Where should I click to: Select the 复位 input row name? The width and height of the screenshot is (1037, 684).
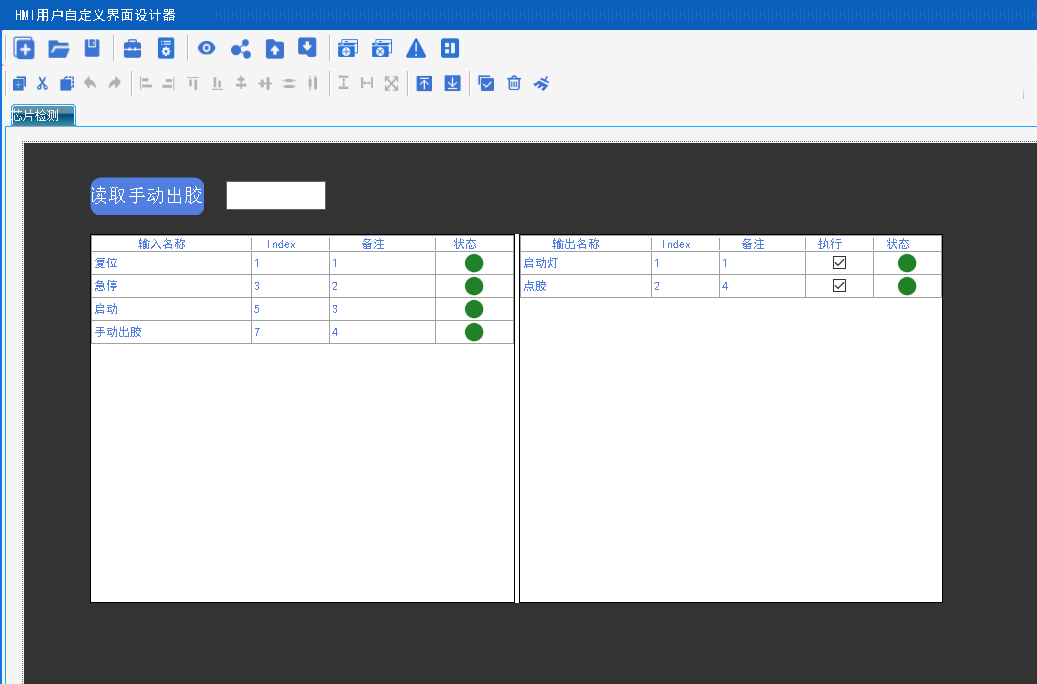pos(106,263)
